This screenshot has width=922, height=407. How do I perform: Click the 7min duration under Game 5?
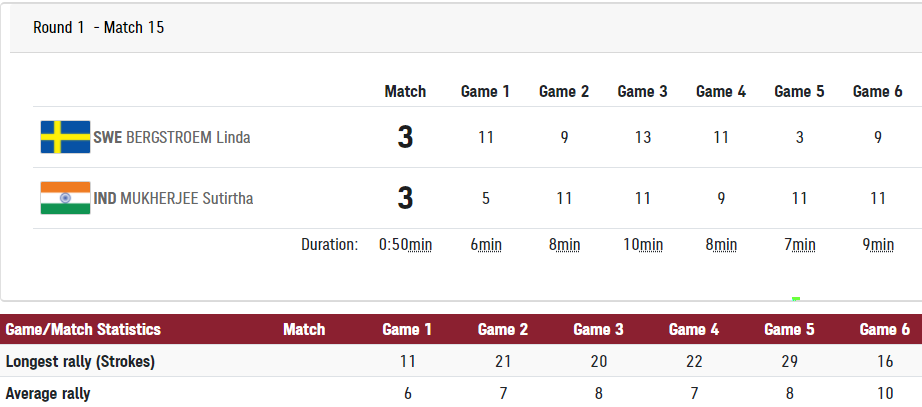pyautogui.click(x=800, y=245)
